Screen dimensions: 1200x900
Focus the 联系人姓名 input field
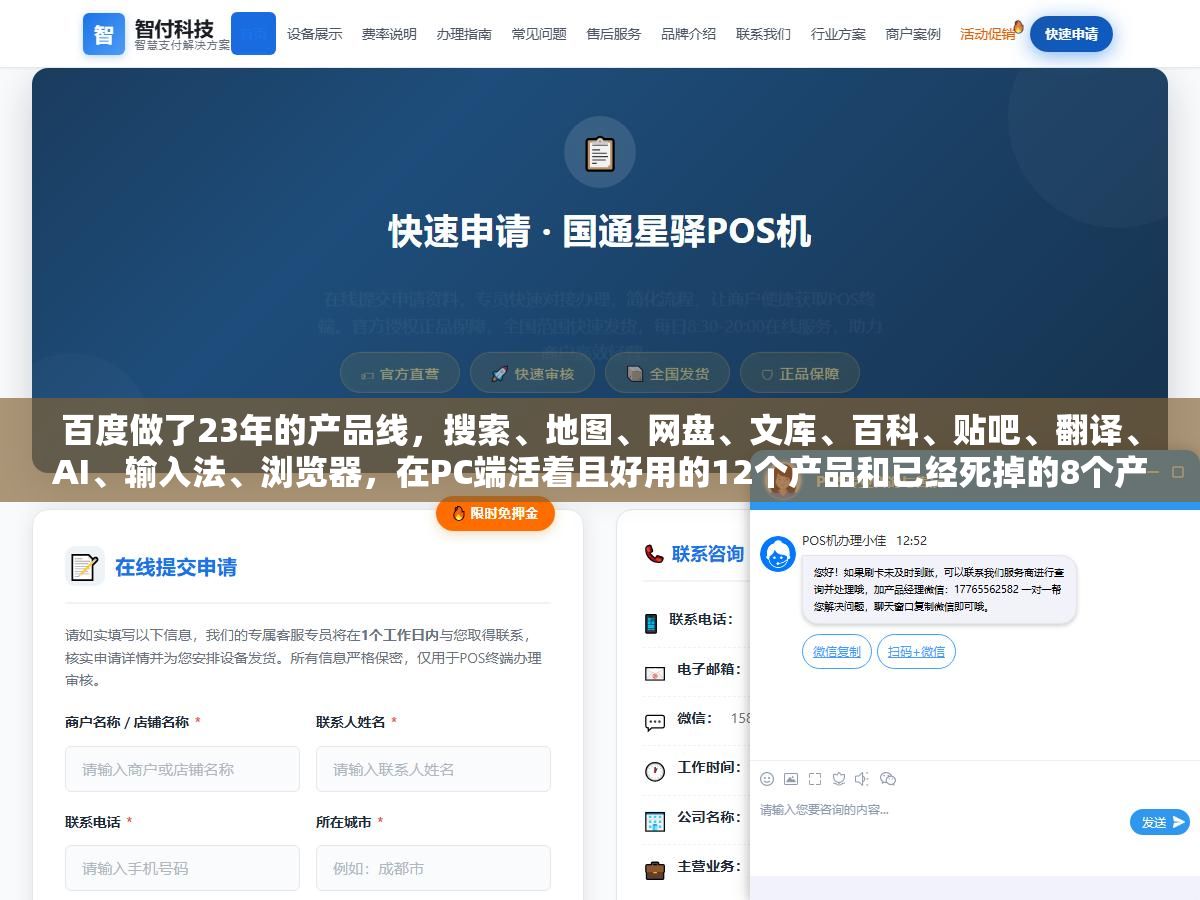433,769
